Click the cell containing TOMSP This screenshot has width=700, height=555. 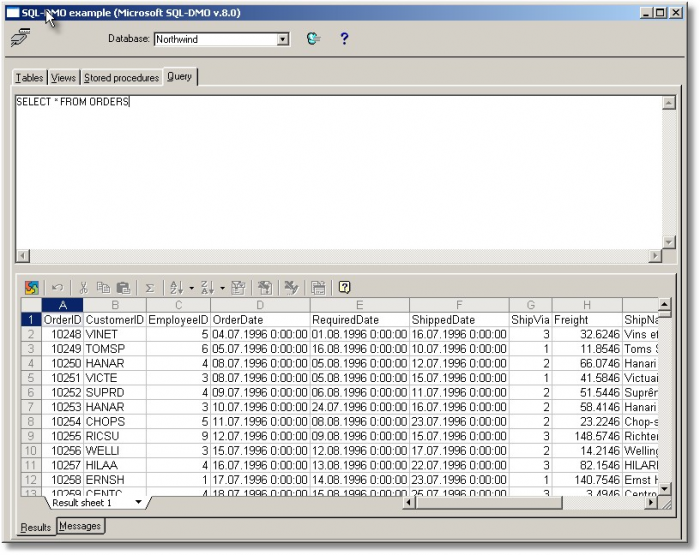tap(115, 349)
